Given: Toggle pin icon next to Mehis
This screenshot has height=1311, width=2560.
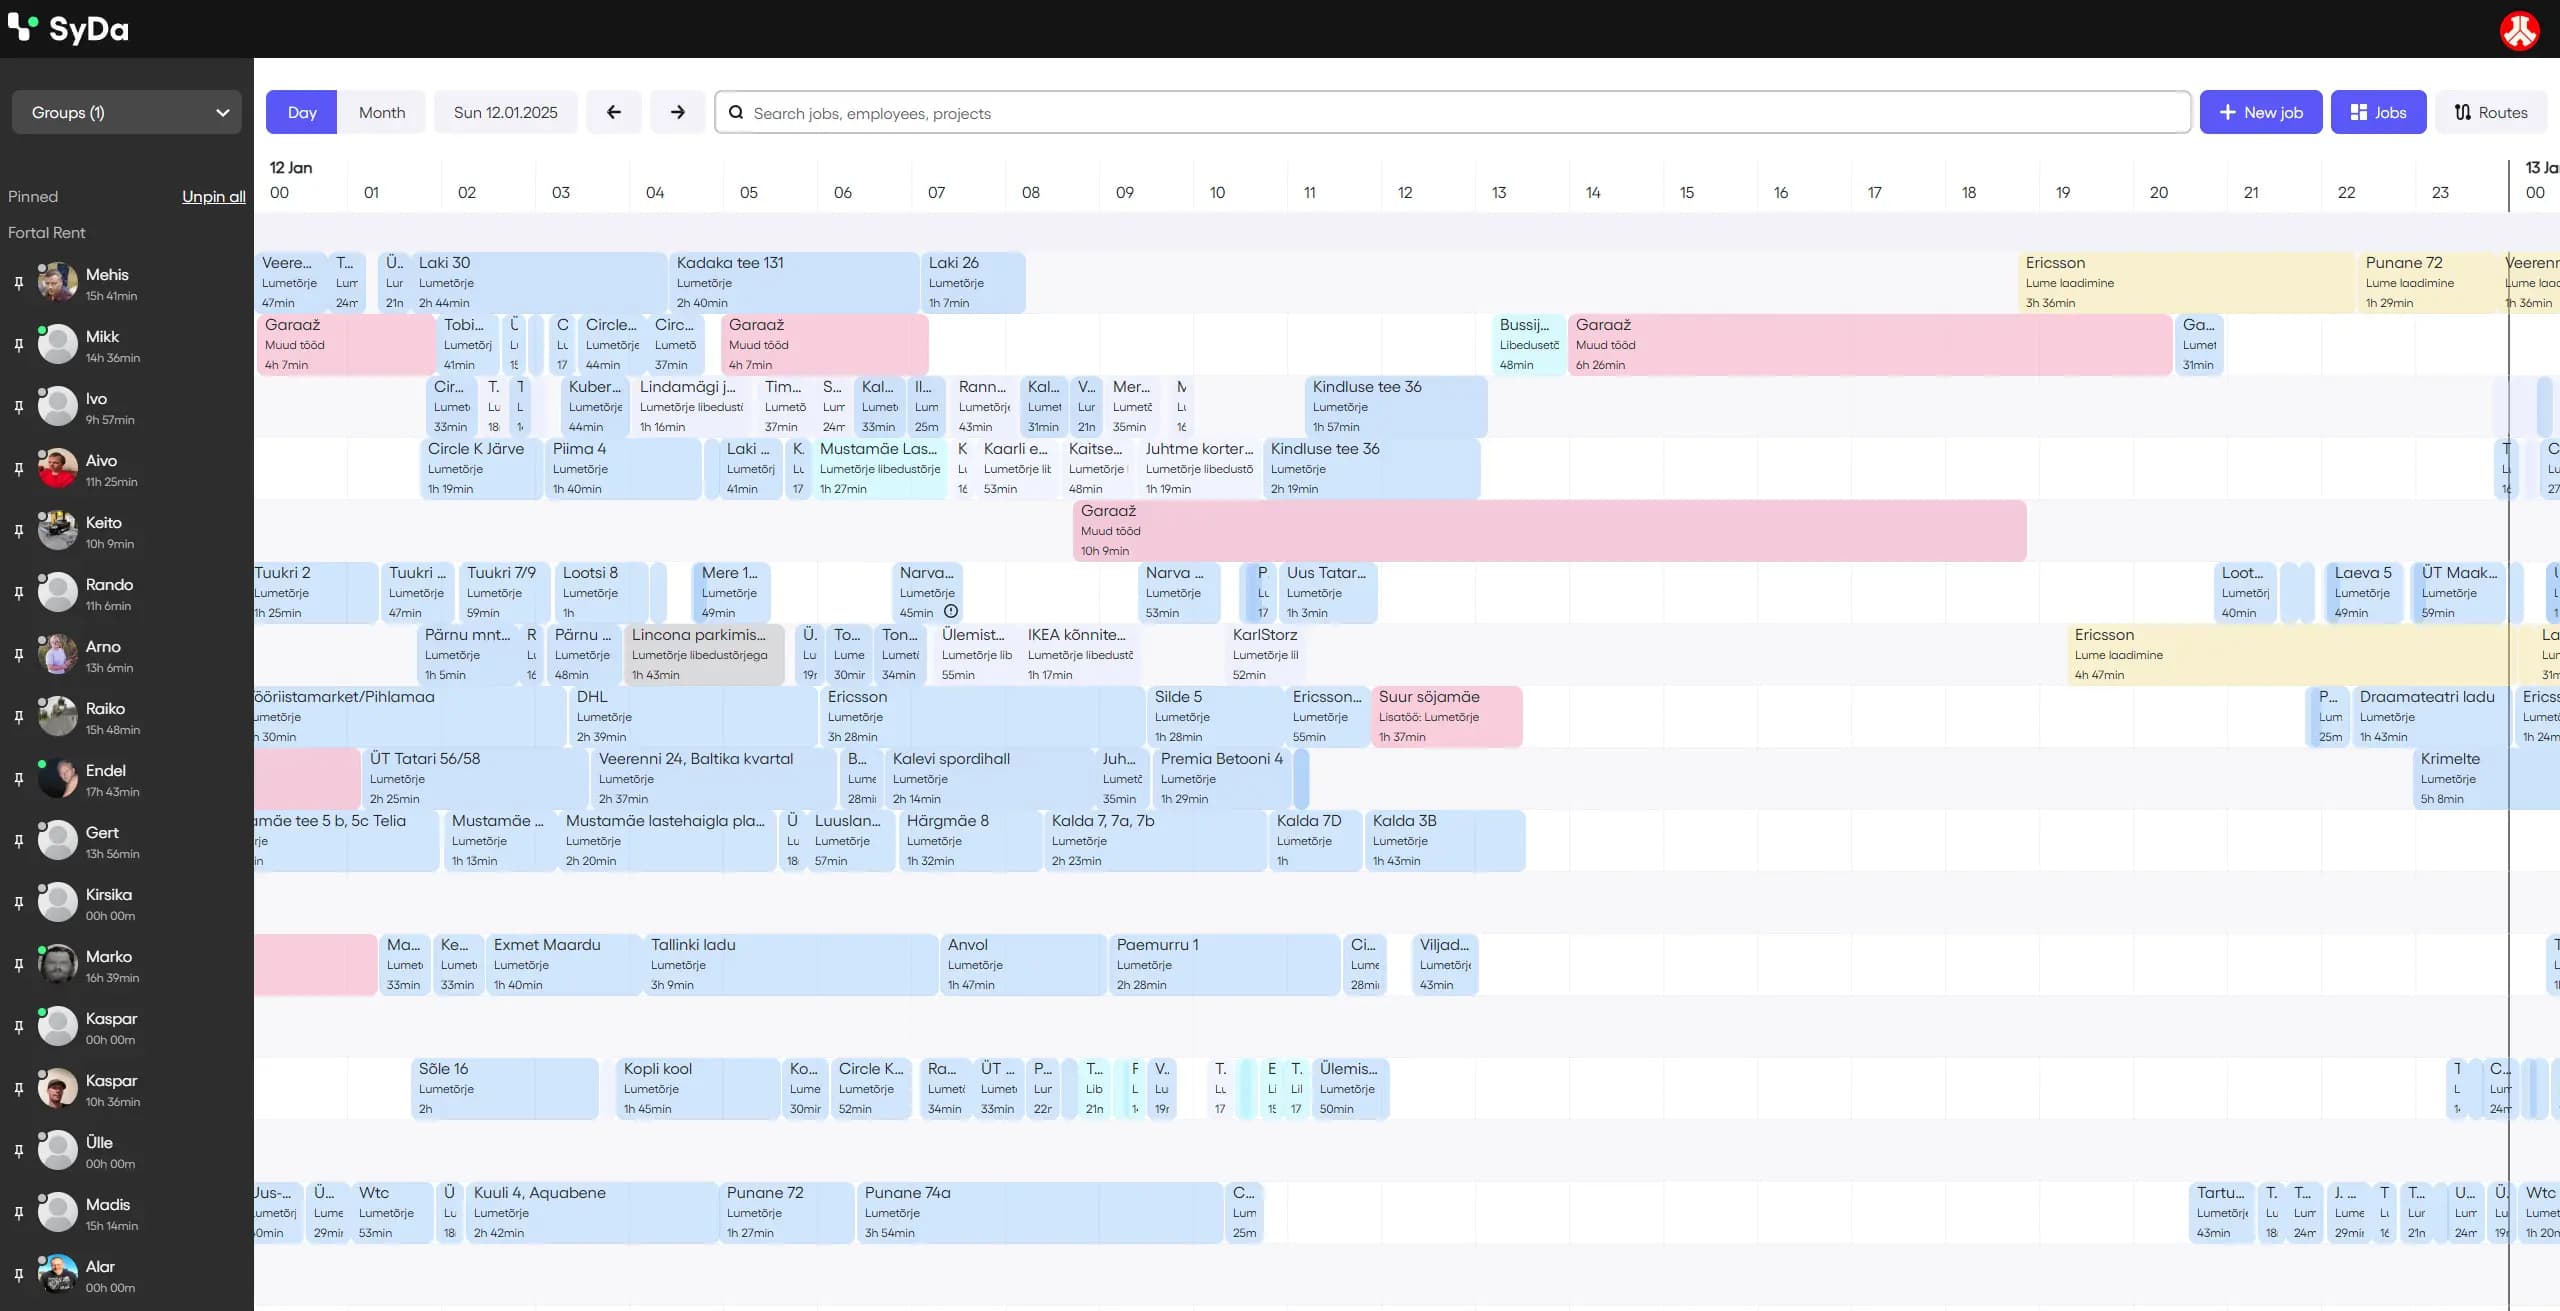Looking at the screenshot, I should [x=19, y=283].
